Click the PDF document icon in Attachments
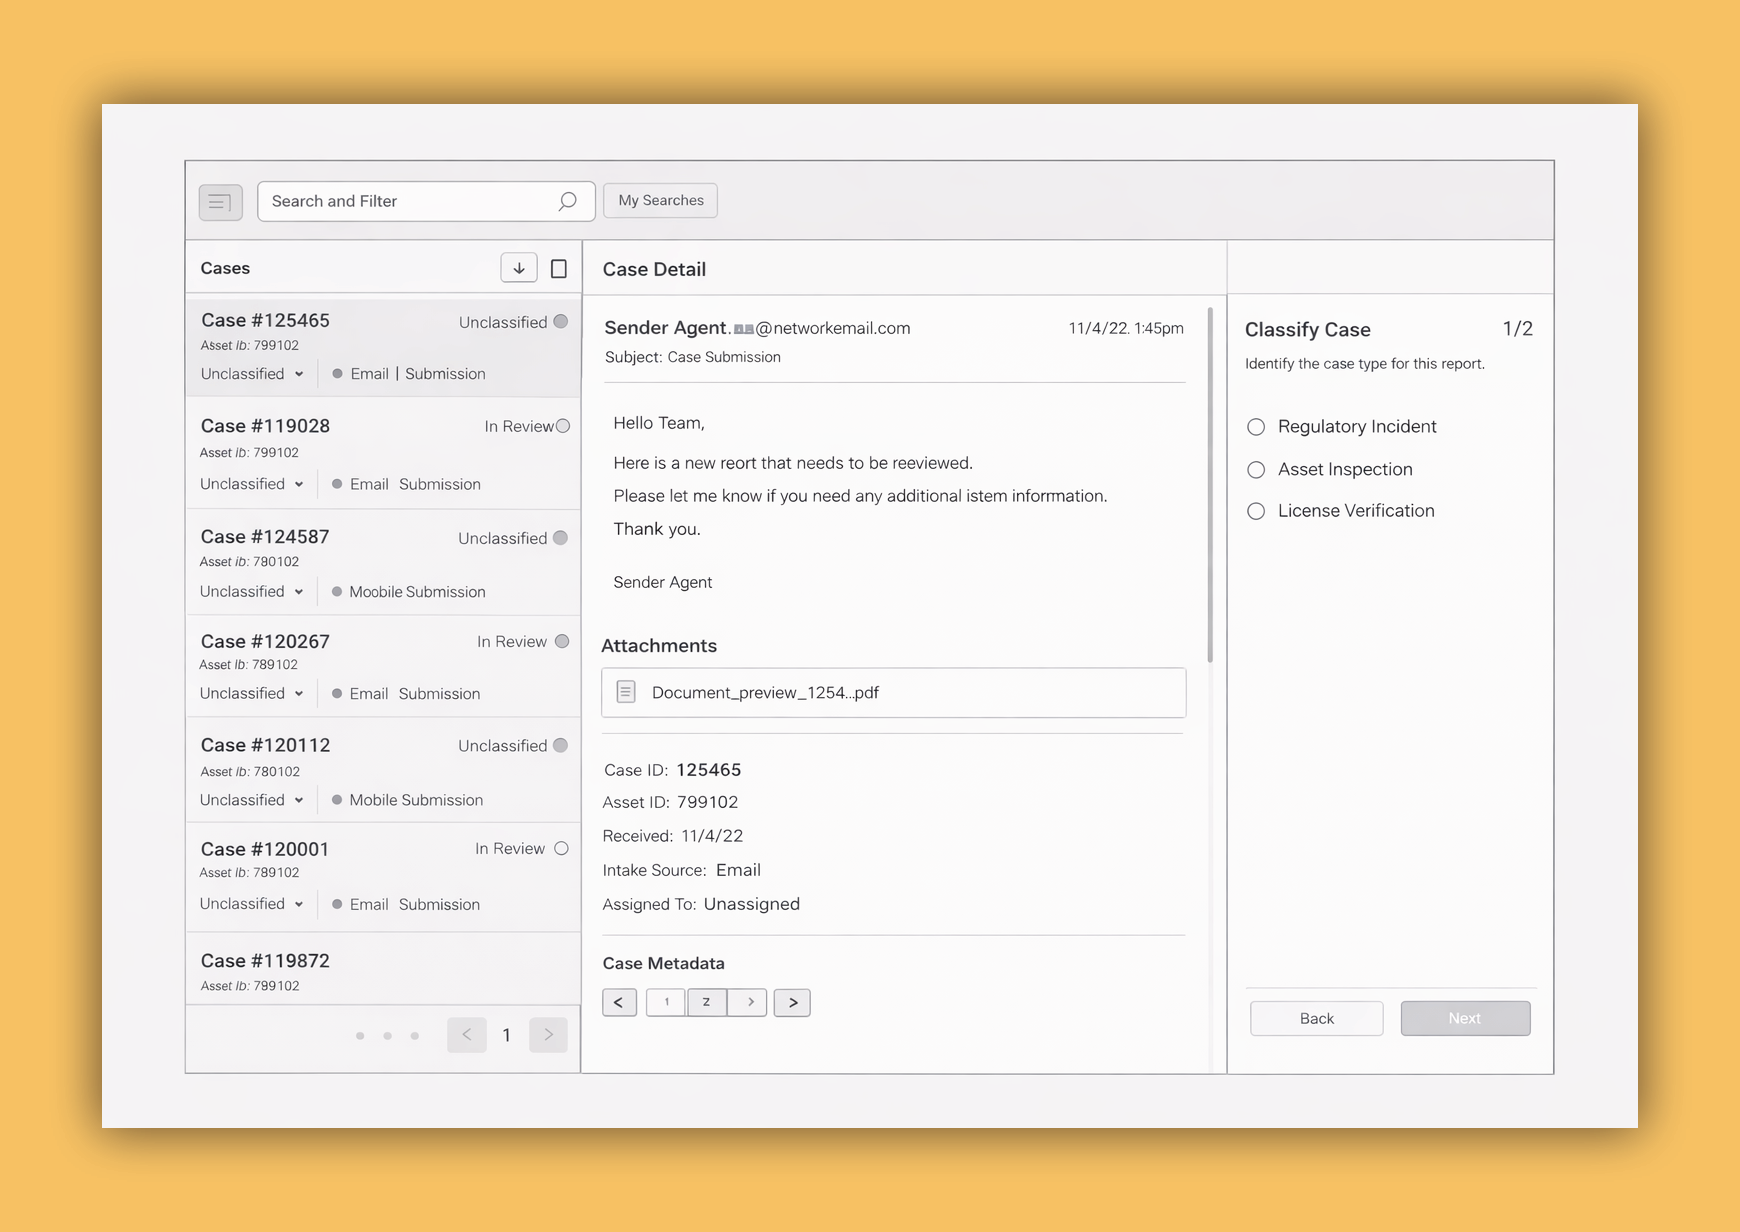 tap(626, 692)
